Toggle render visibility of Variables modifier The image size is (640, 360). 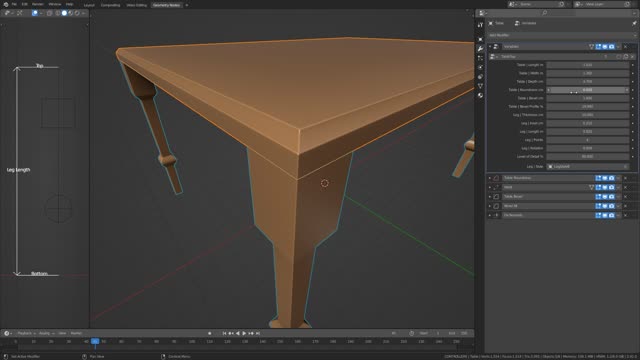click(x=611, y=47)
